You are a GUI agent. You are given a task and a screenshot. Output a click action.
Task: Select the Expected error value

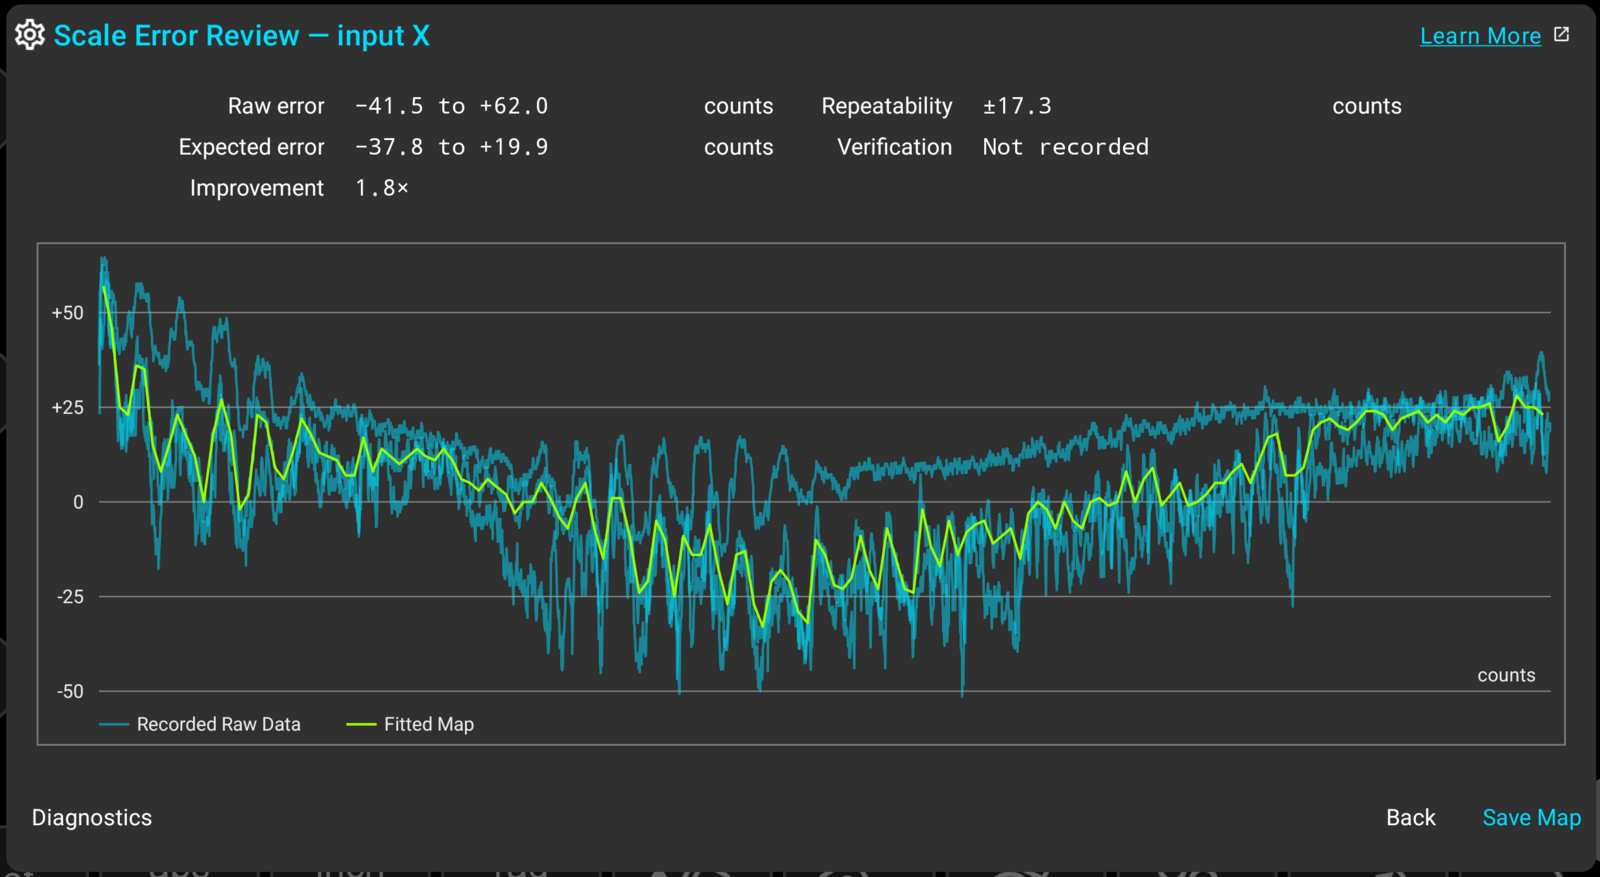tap(451, 147)
